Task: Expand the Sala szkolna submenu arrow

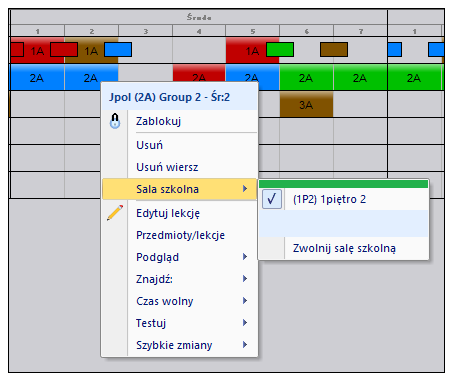Action: pyautogui.click(x=245, y=189)
